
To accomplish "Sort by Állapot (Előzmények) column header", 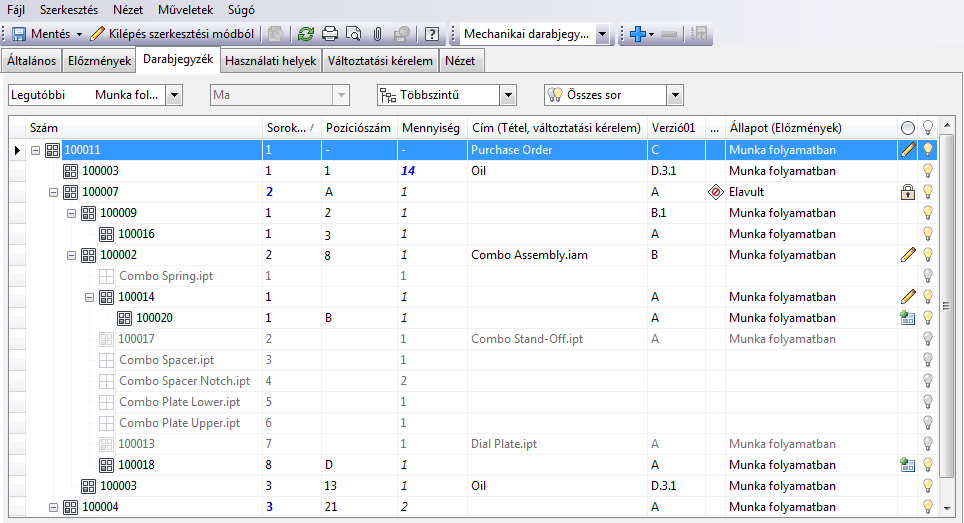I will [x=811, y=128].
